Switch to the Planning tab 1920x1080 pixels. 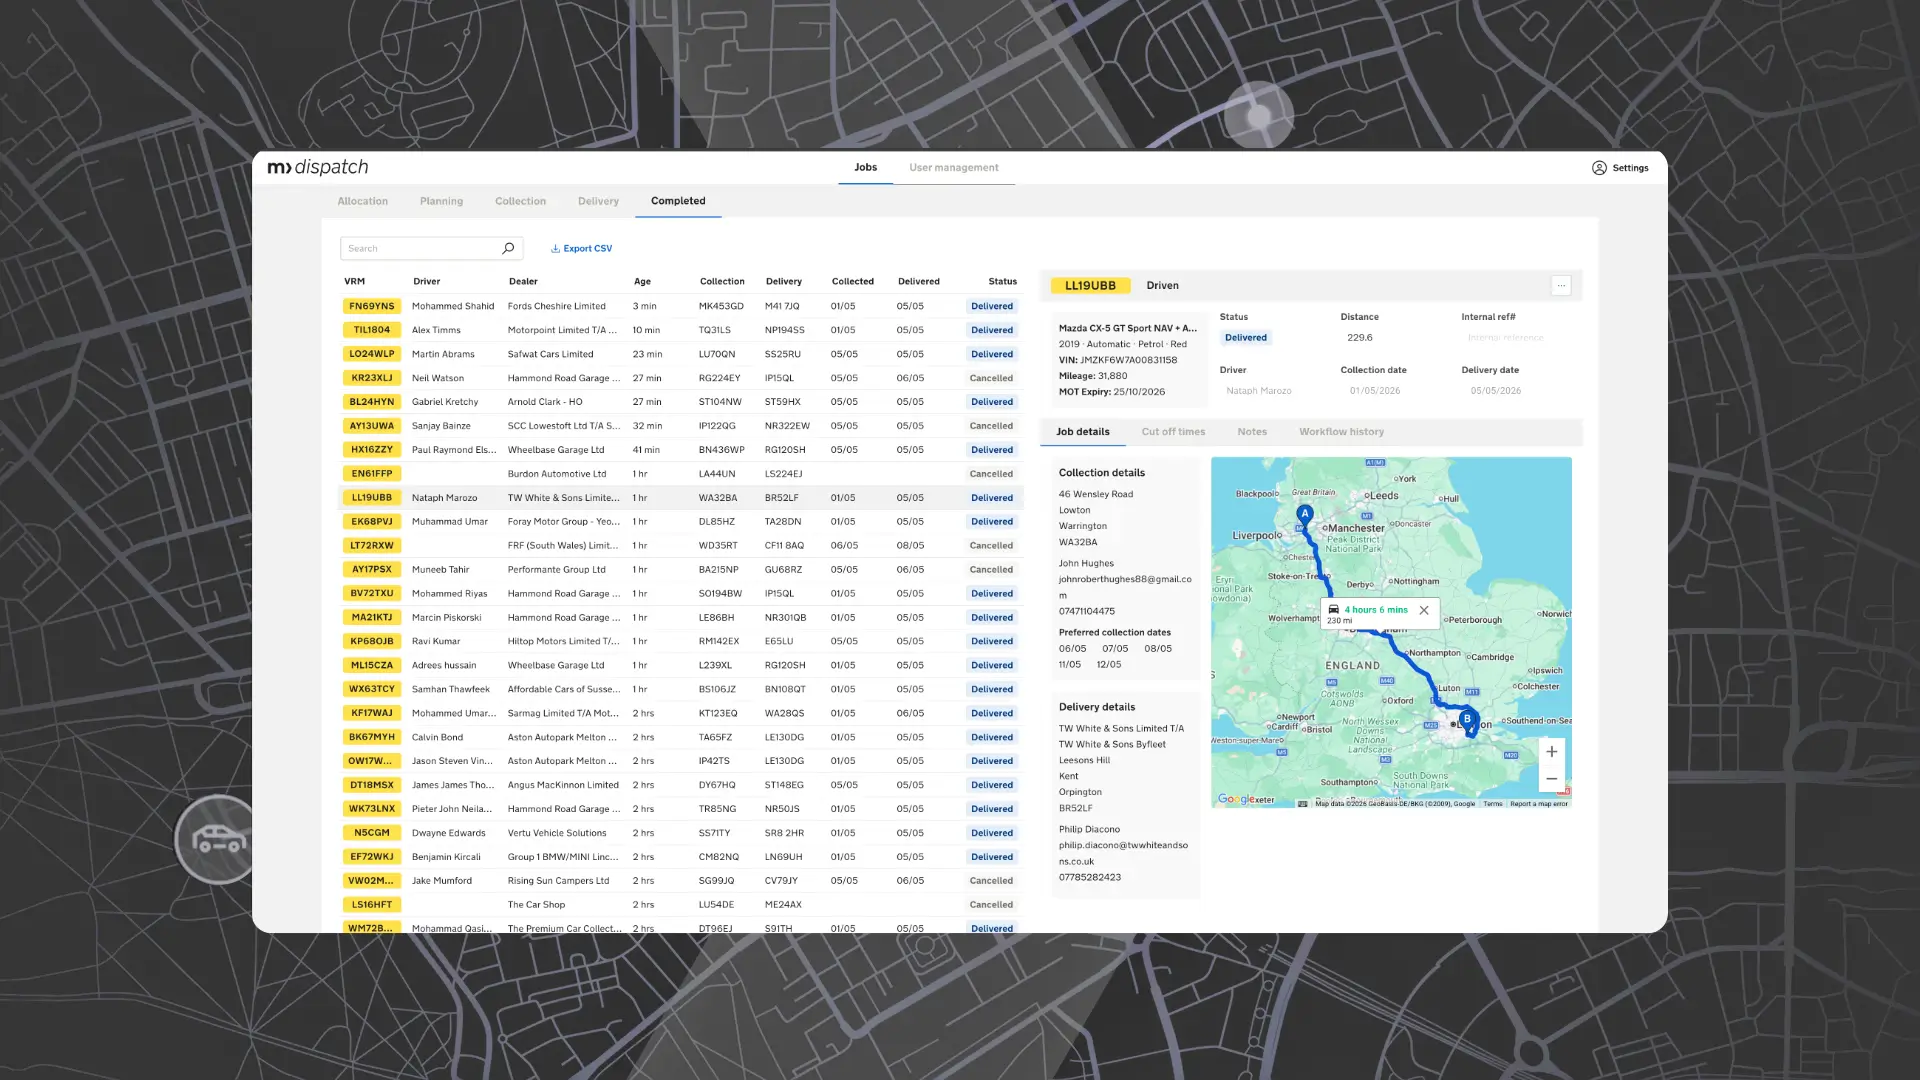(x=441, y=201)
